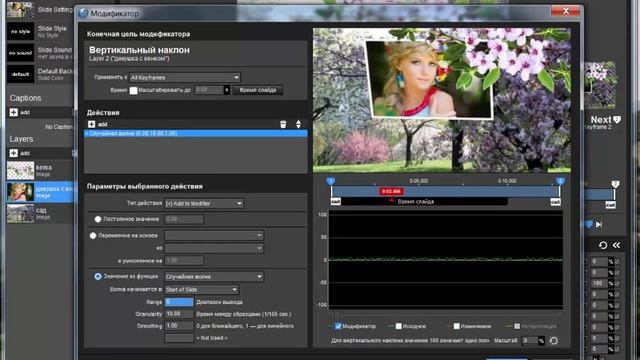640x360 pixels.
Task: Open Default Background option in the left panel
Action: (x=40, y=74)
